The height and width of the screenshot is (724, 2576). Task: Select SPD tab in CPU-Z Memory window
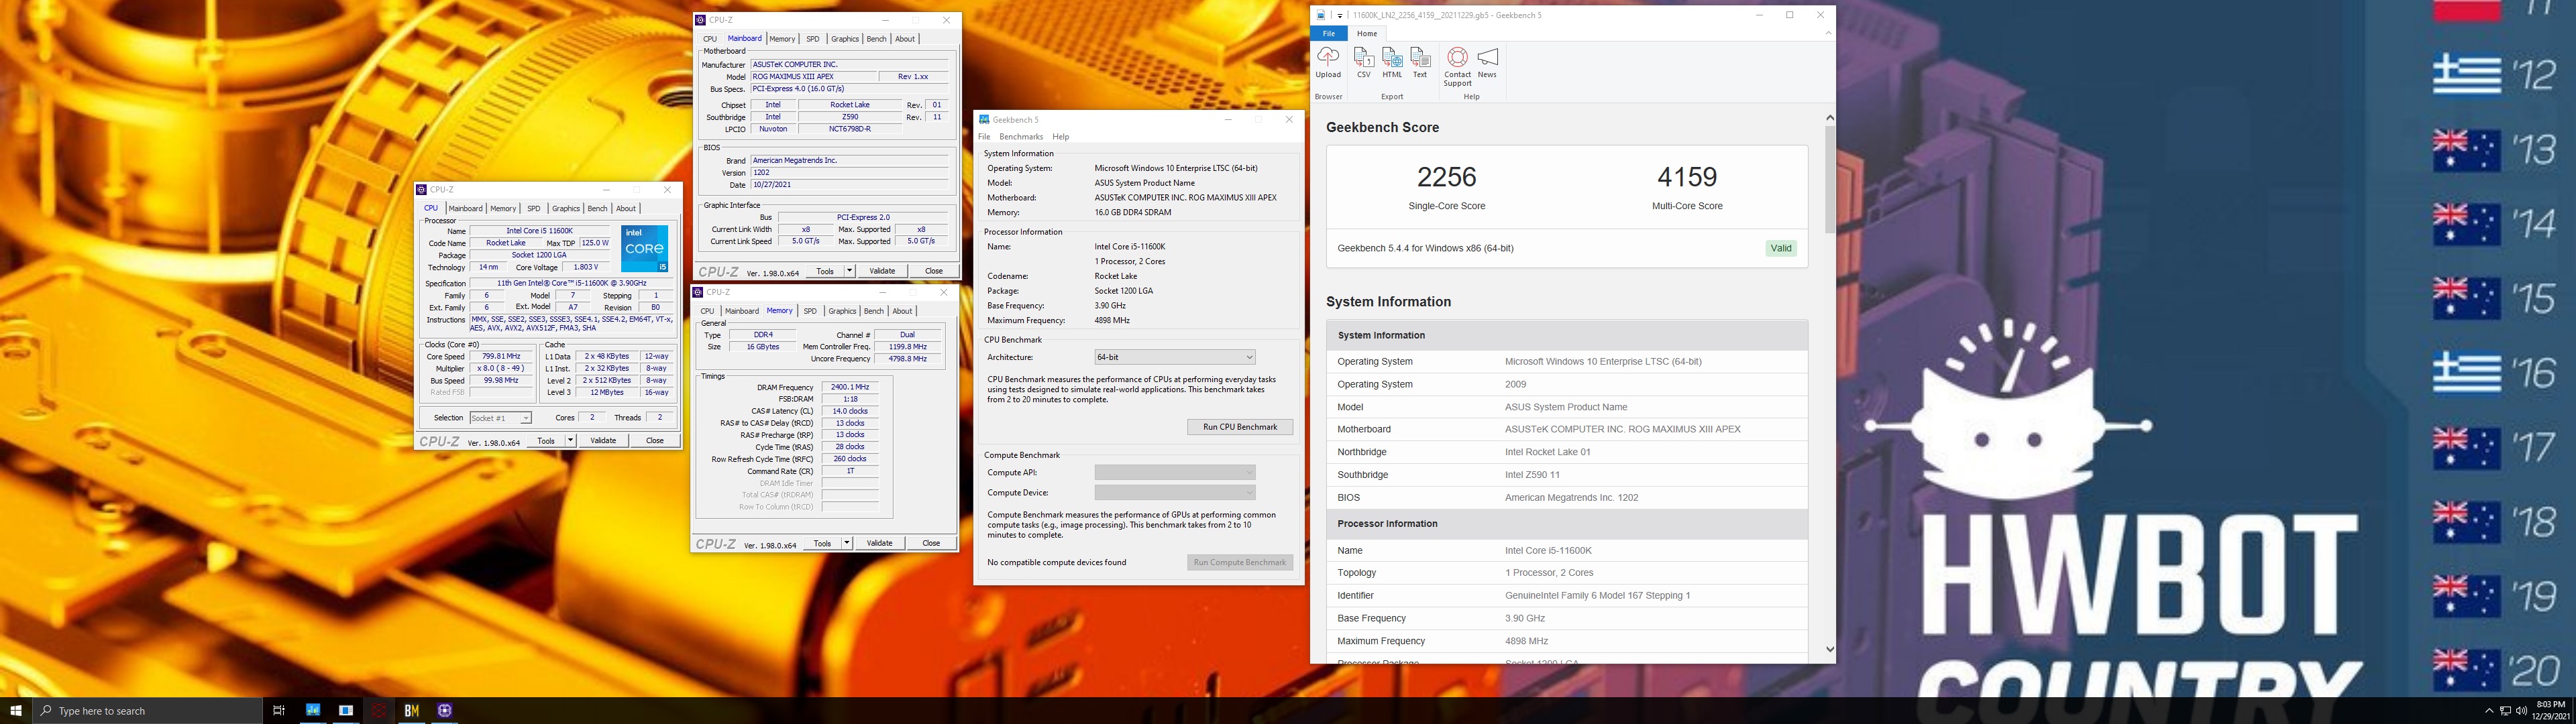coord(810,311)
